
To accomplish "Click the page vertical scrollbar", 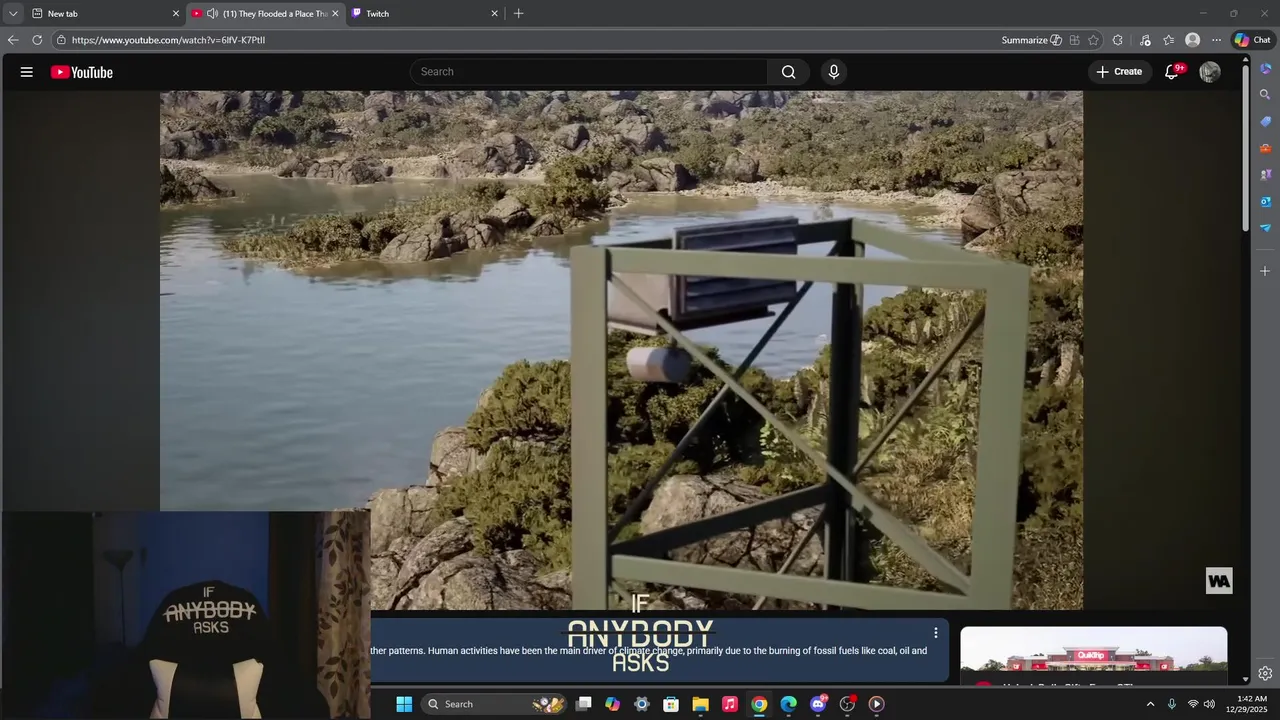I will click(x=1245, y=146).
